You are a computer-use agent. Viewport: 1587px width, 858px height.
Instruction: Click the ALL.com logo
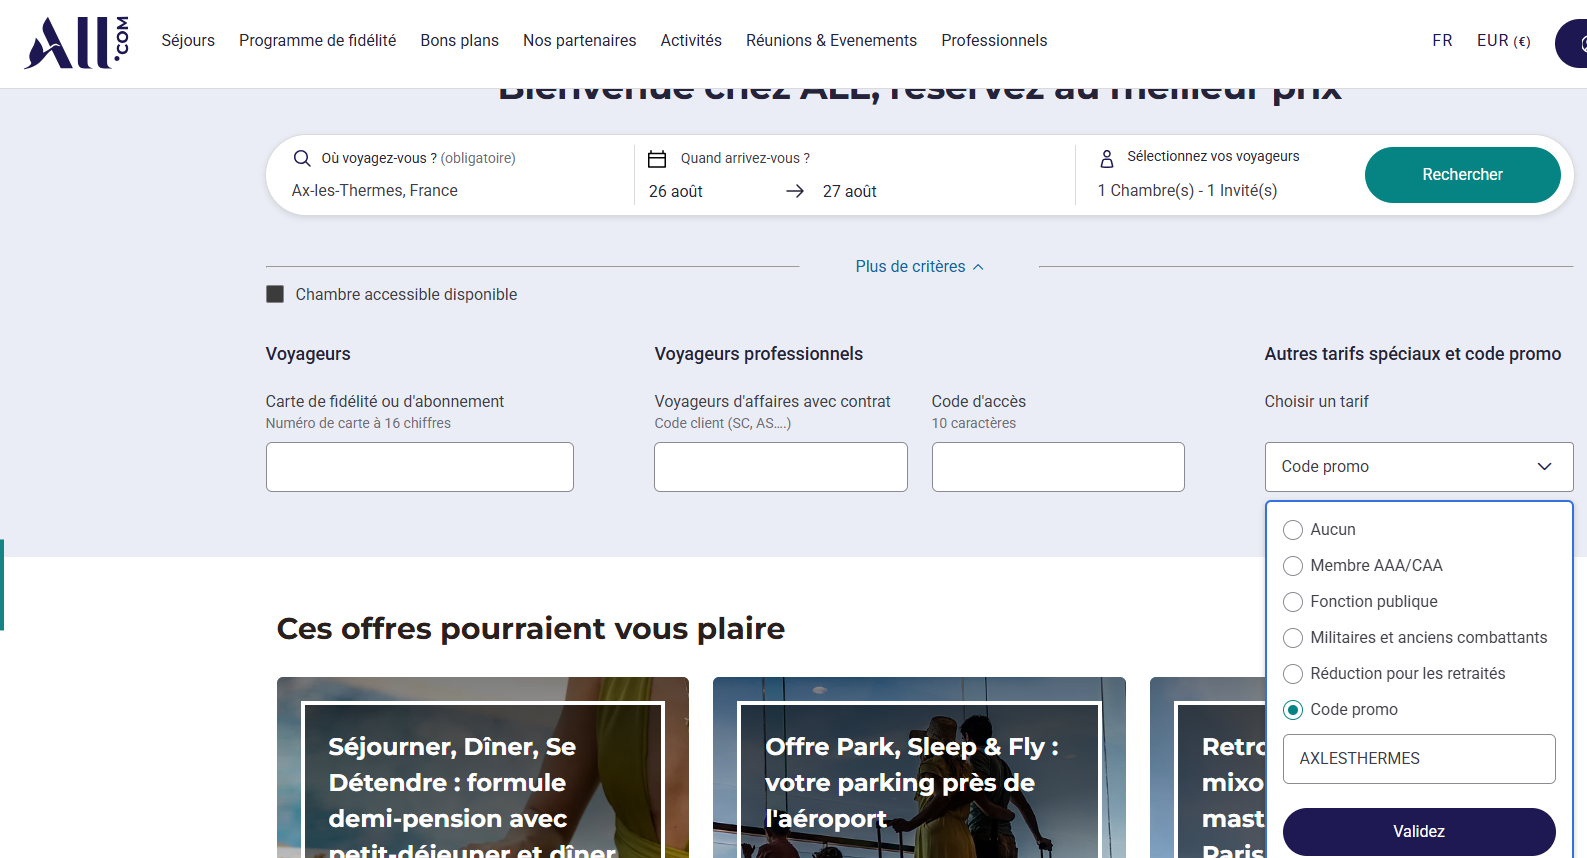tap(76, 42)
